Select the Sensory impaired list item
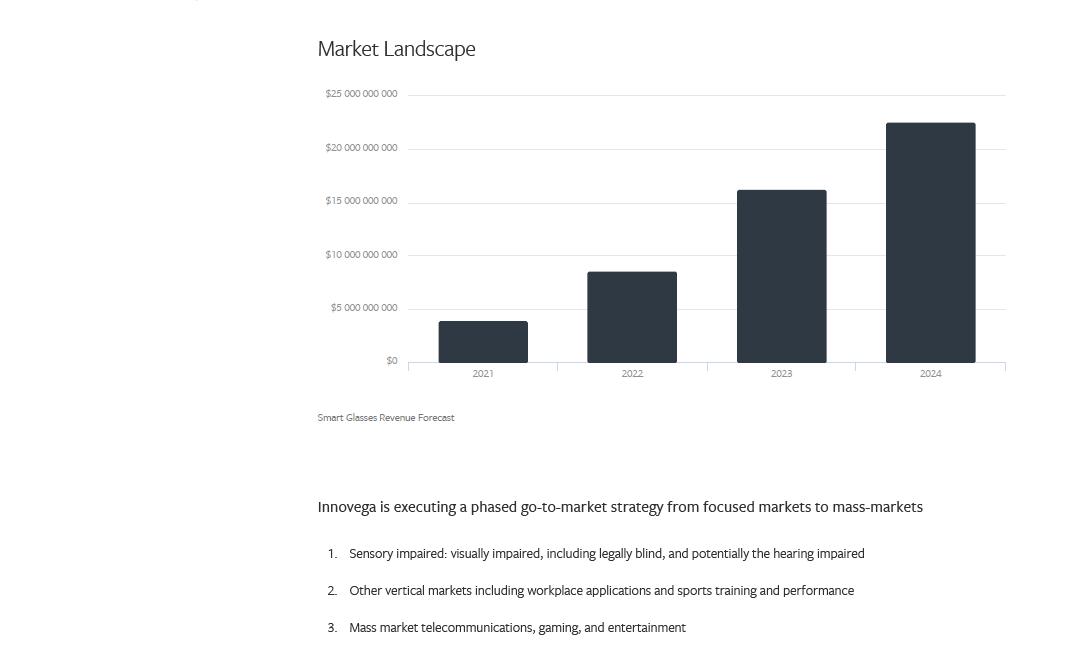The image size is (1090, 645). click(x=606, y=554)
